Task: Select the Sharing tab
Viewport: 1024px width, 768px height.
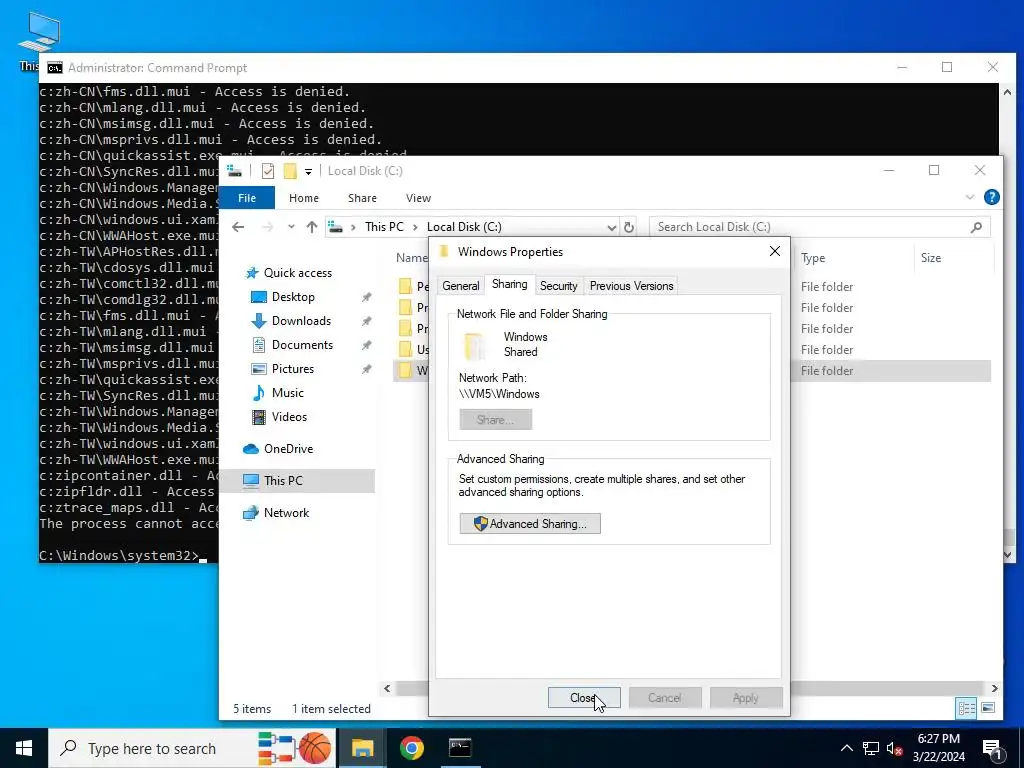Action: (x=509, y=285)
